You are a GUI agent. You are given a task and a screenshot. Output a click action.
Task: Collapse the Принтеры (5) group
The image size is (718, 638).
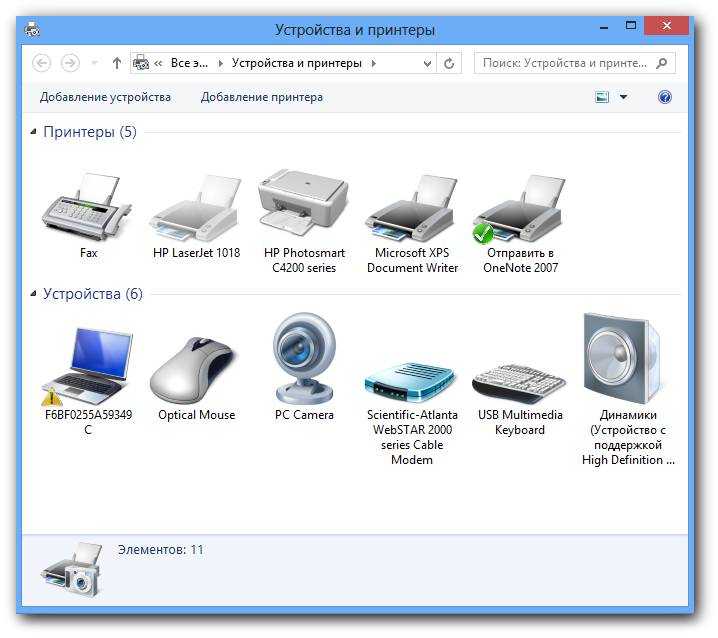(33, 132)
